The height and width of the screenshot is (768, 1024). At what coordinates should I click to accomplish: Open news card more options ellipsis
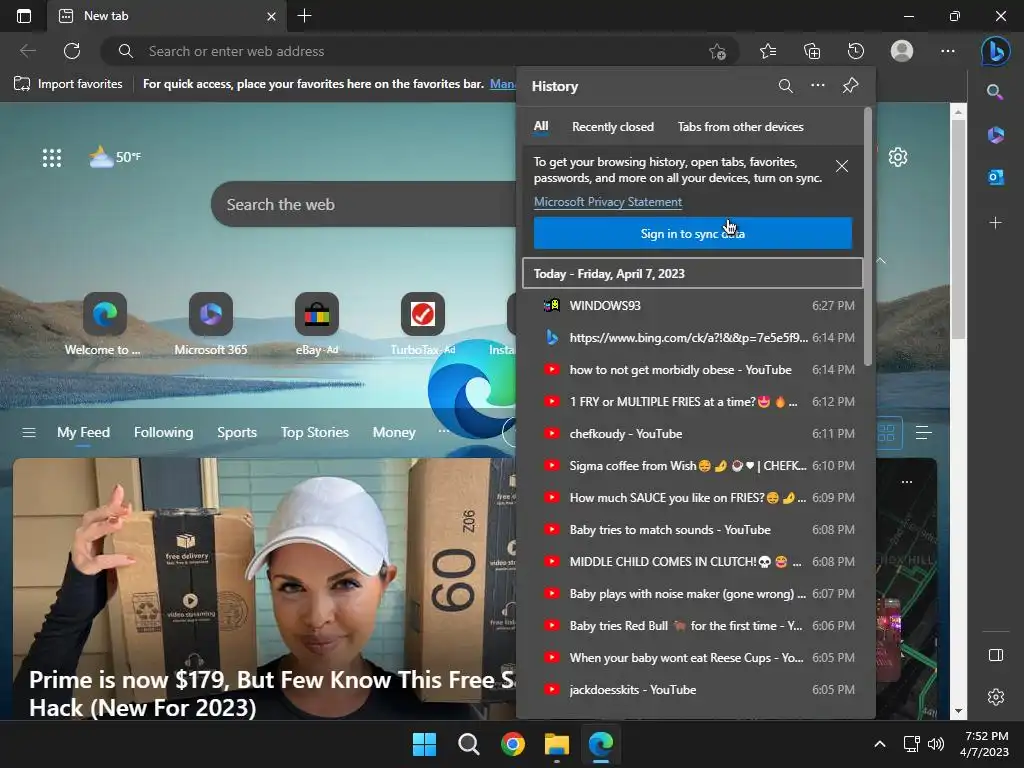906,482
